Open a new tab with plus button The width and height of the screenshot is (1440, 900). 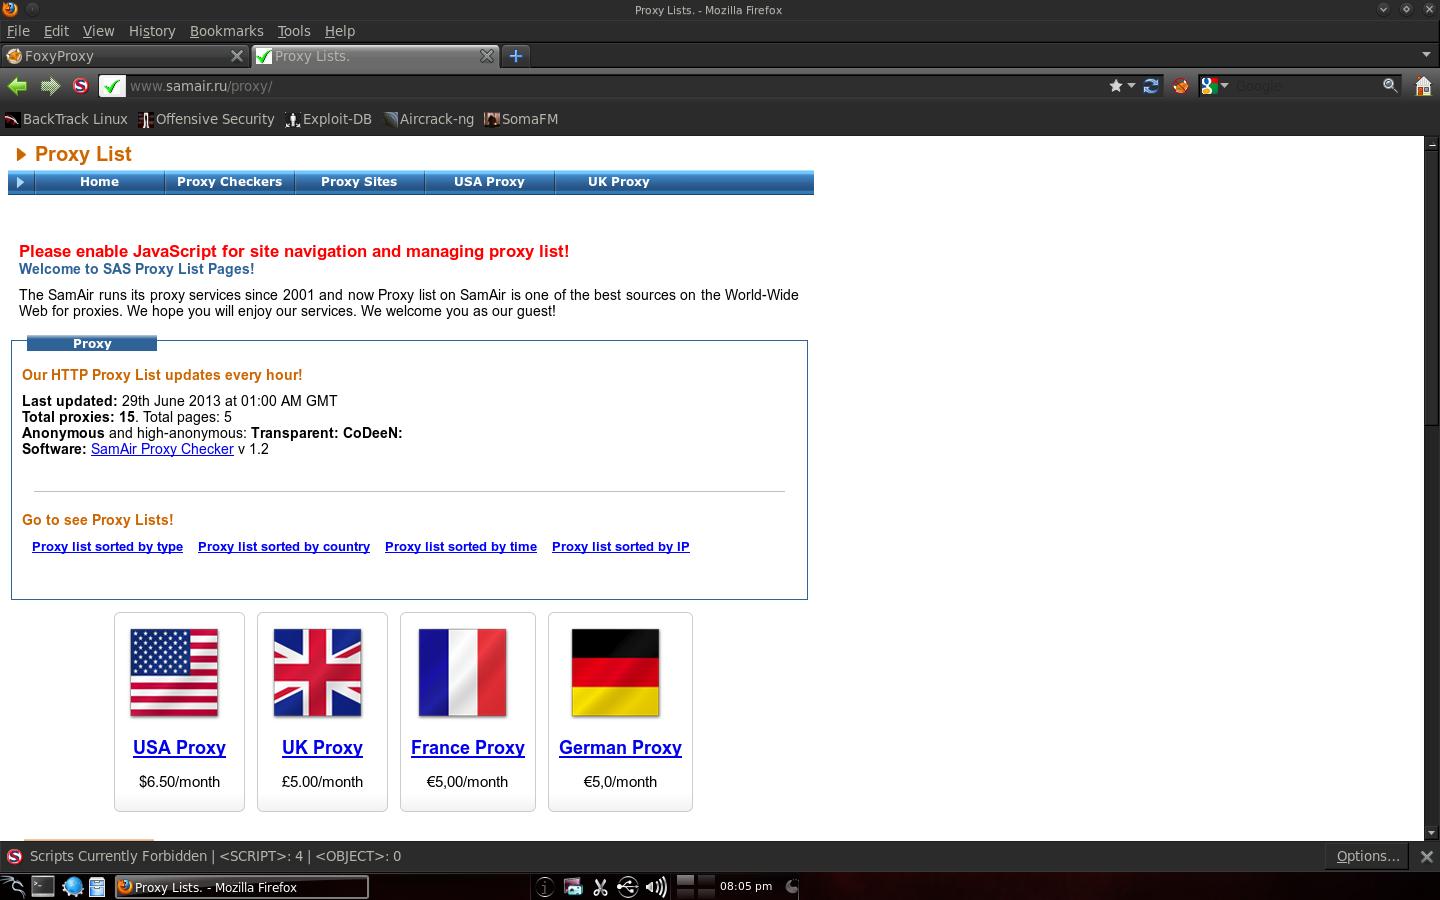point(516,56)
